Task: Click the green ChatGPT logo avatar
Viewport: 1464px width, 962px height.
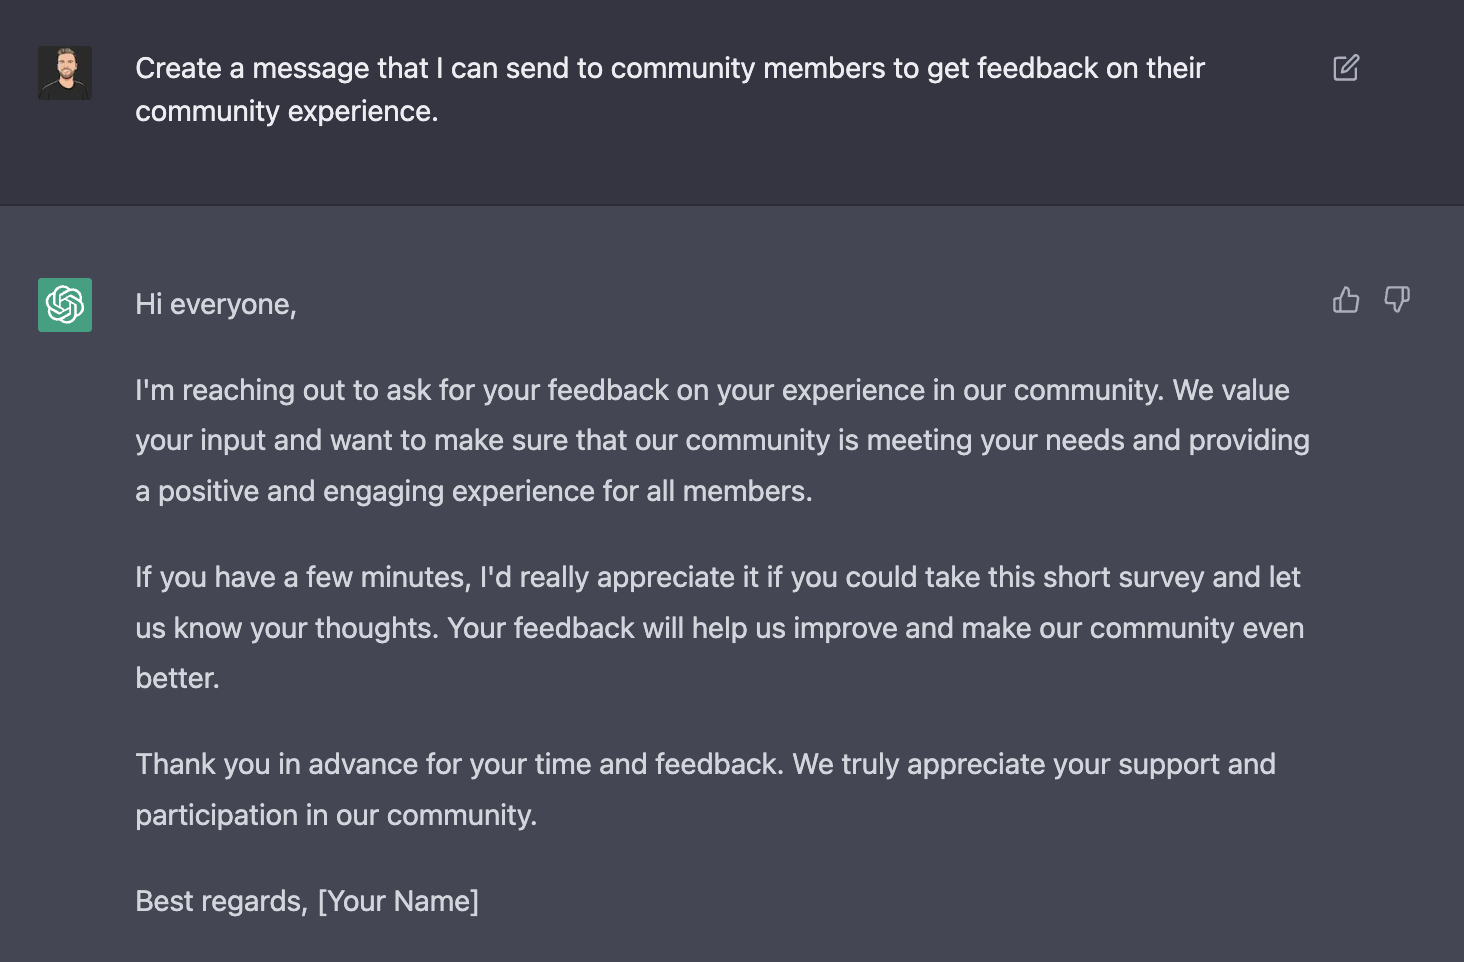Action: (x=65, y=305)
